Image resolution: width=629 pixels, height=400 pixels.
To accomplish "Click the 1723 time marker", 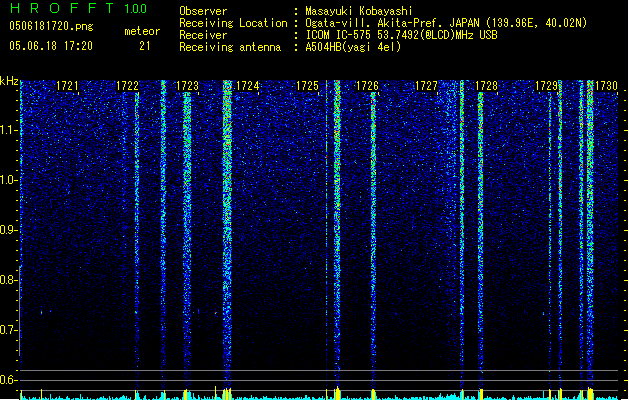I will click(x=187, y=86).
